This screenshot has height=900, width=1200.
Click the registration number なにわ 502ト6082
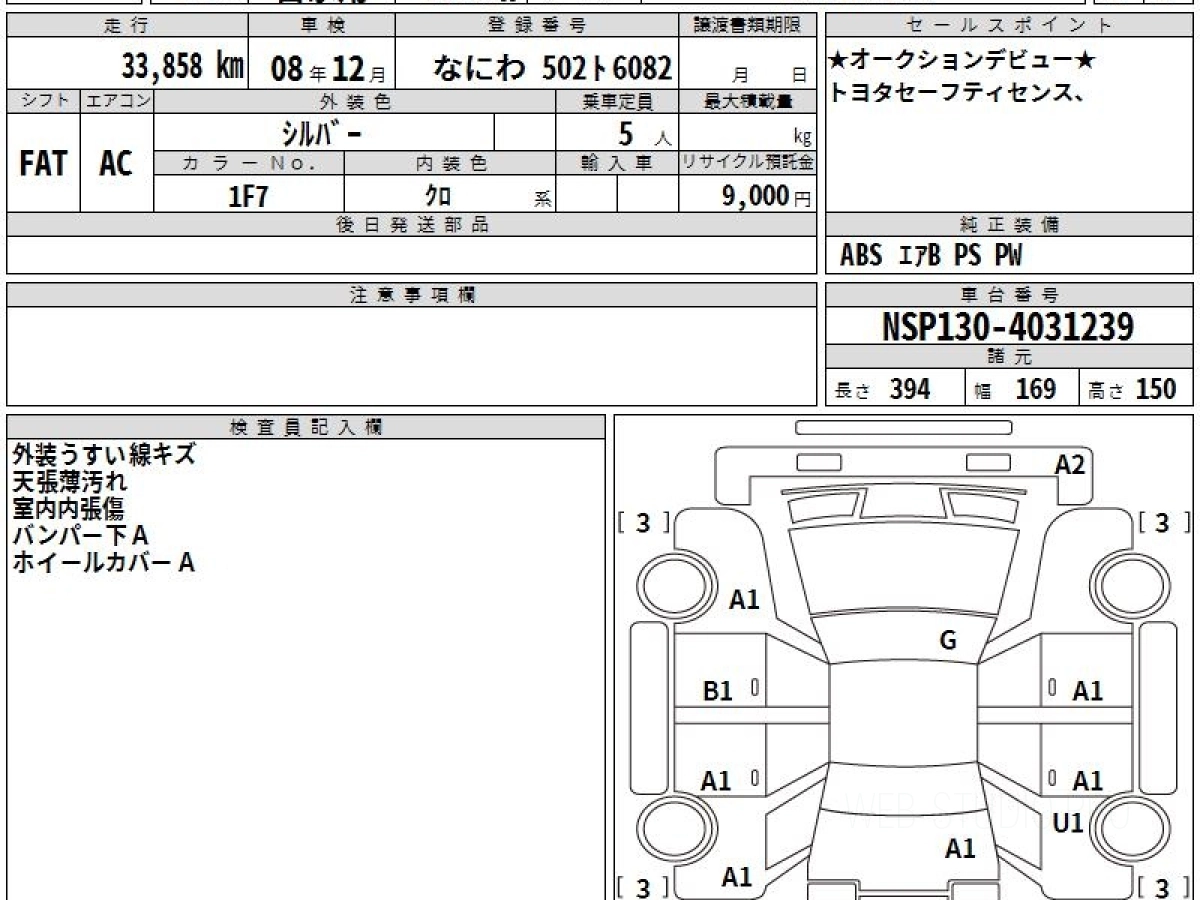[x=551, y=68]
